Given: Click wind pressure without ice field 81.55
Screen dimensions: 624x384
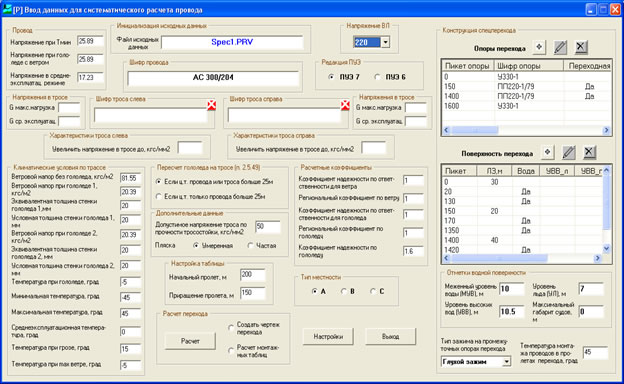Looking at the screenshot, I should pos(130,178).
